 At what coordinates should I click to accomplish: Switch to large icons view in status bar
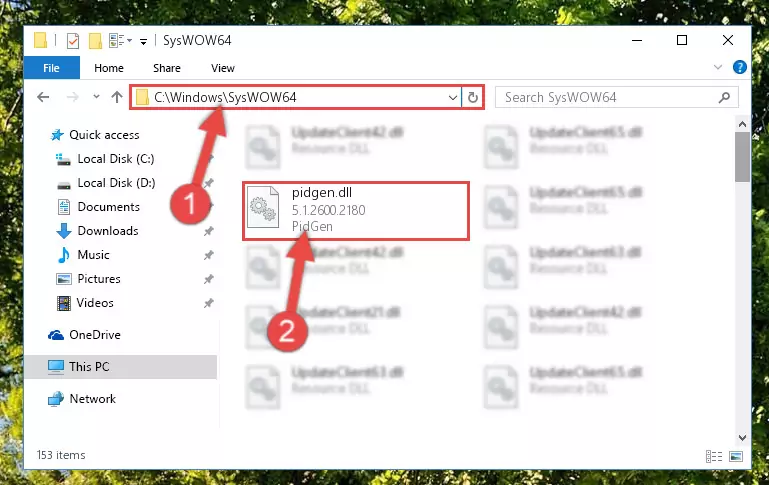point(736,457)
